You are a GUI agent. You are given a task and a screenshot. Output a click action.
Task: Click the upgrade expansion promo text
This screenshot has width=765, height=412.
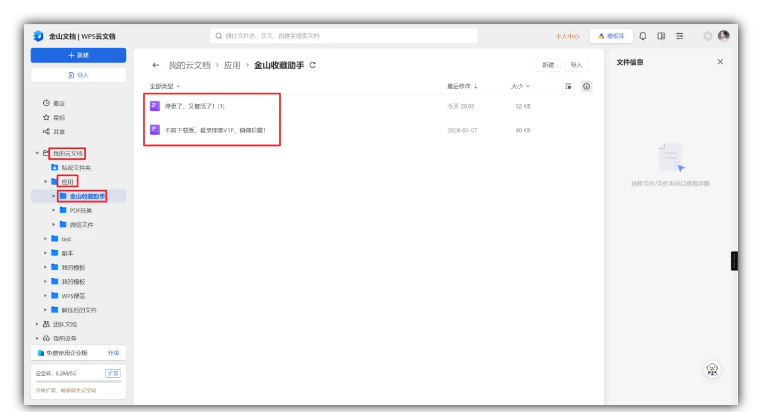pyautogui.click(x=66, y=391)
